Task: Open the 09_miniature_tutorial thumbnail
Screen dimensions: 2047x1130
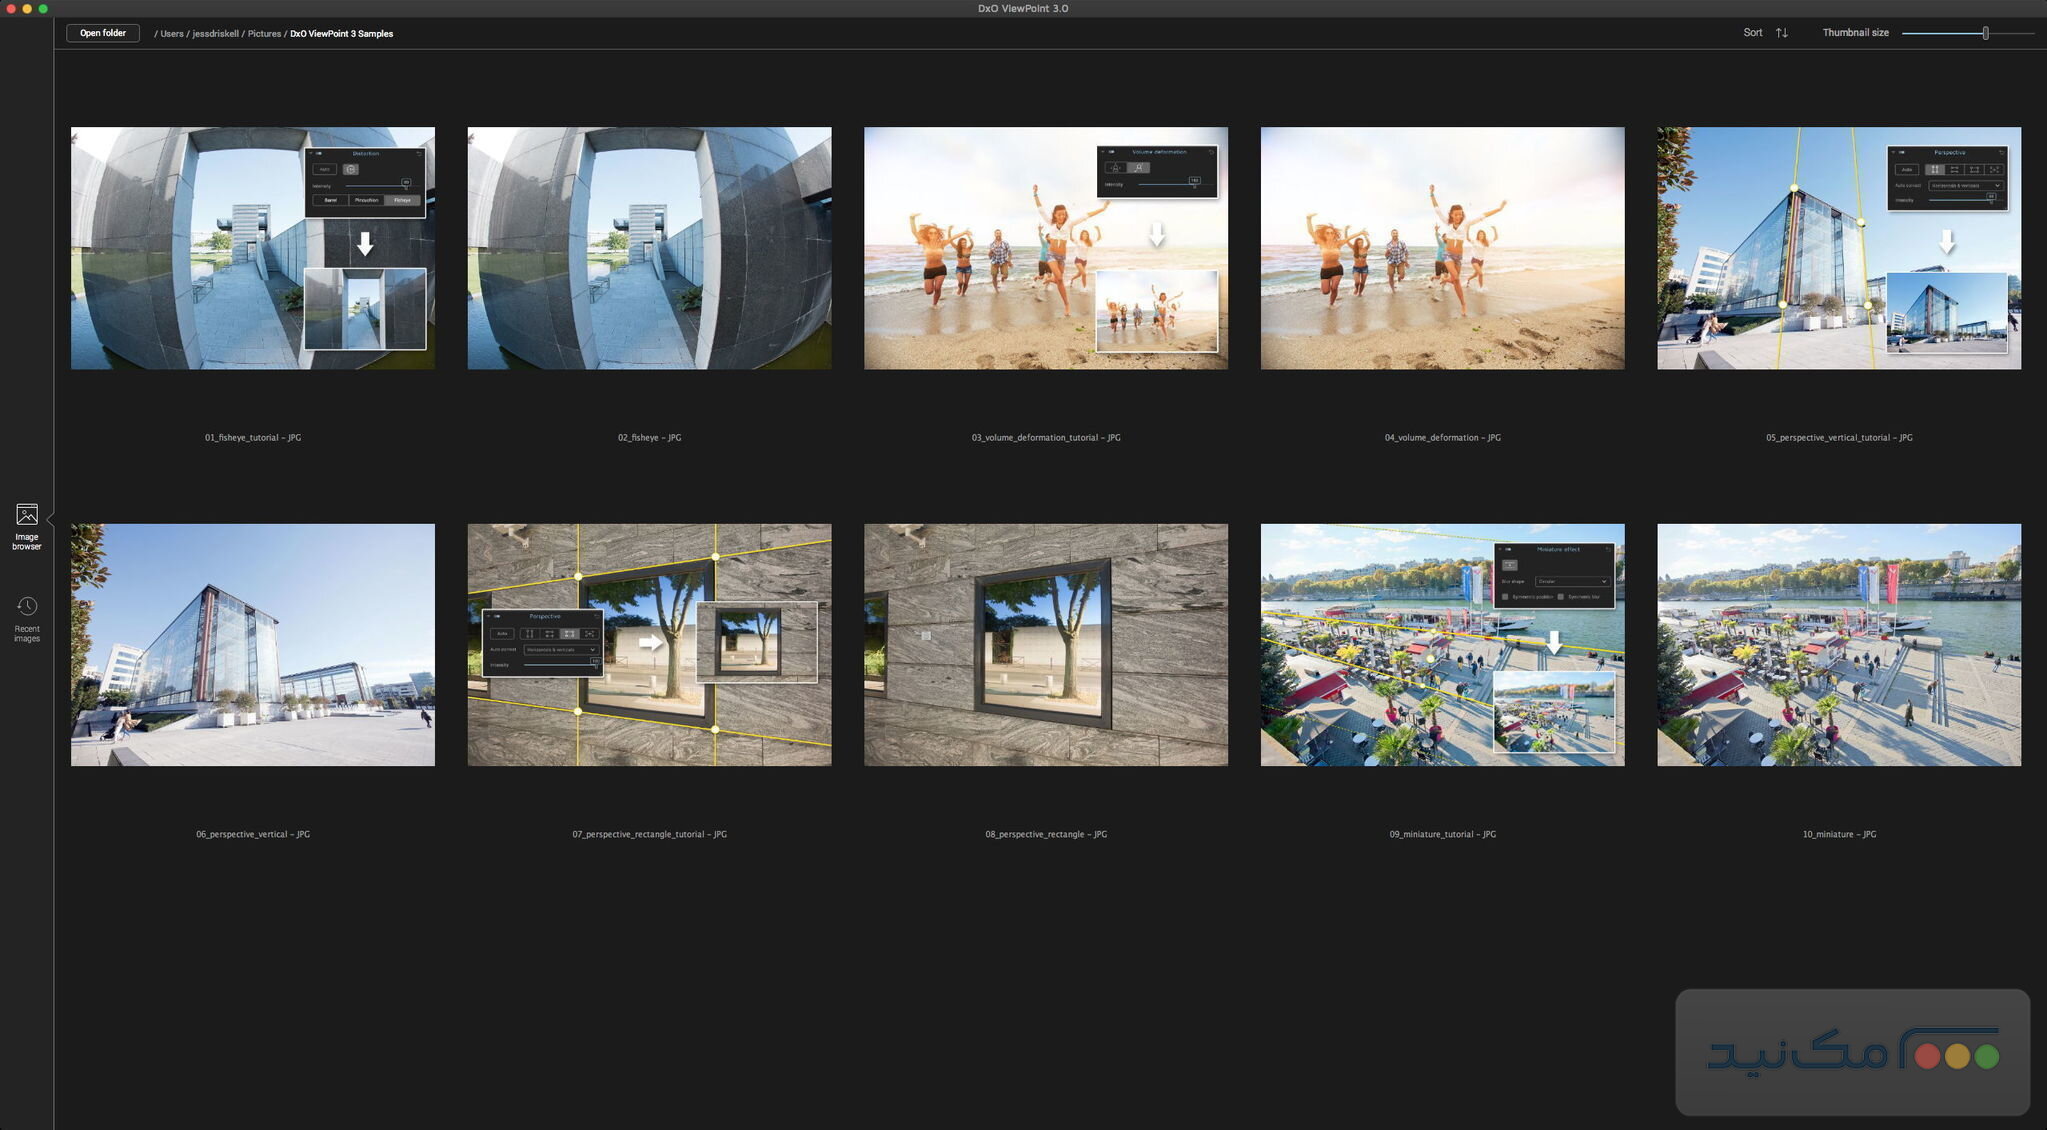Action: tap(1442, 645)
